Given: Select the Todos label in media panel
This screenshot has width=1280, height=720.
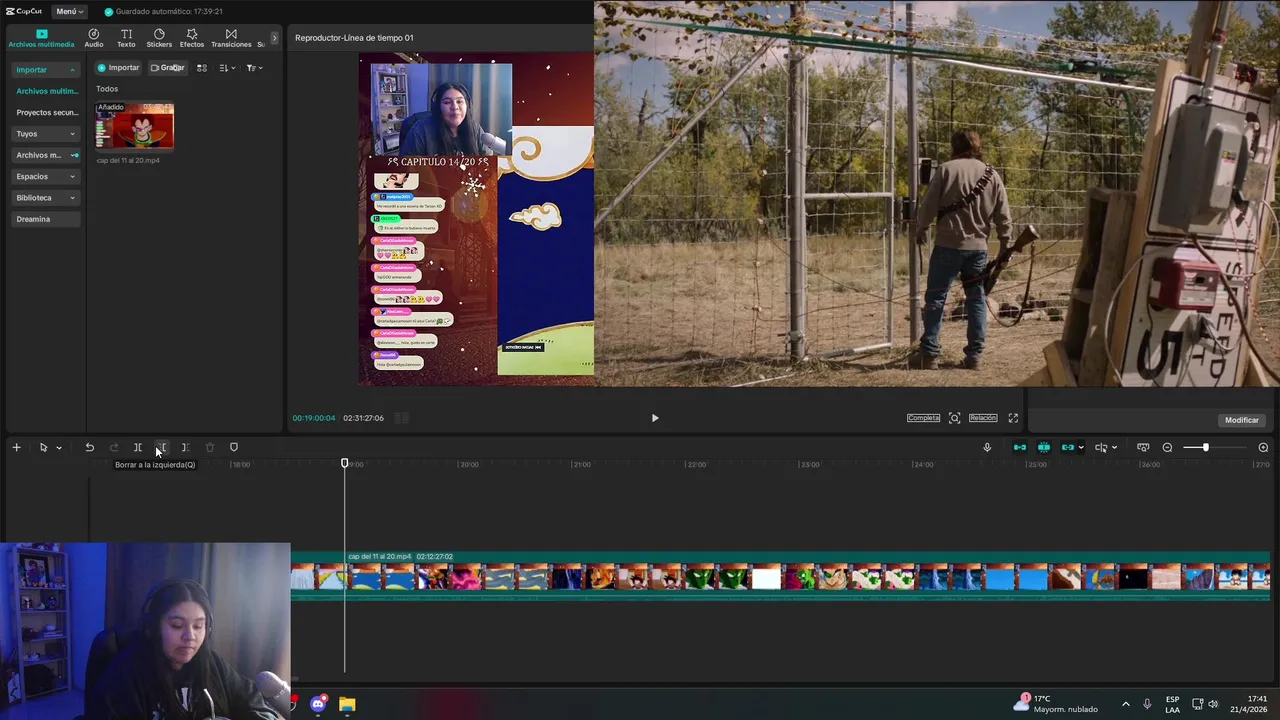Looking at the screenshot, I should 107,89.
